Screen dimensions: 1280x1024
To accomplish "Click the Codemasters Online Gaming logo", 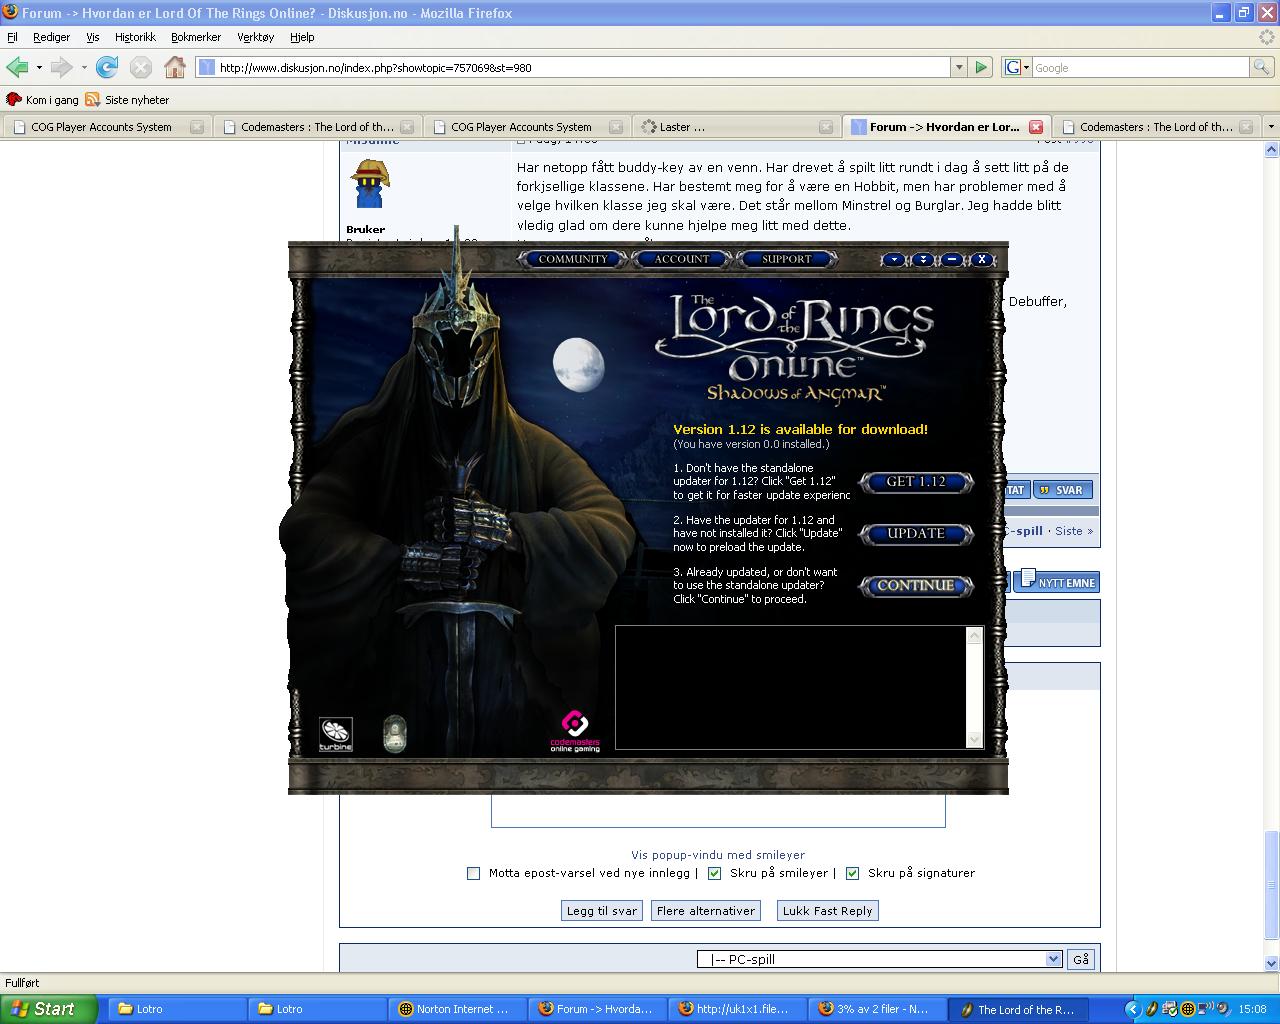I will [575, 731].
